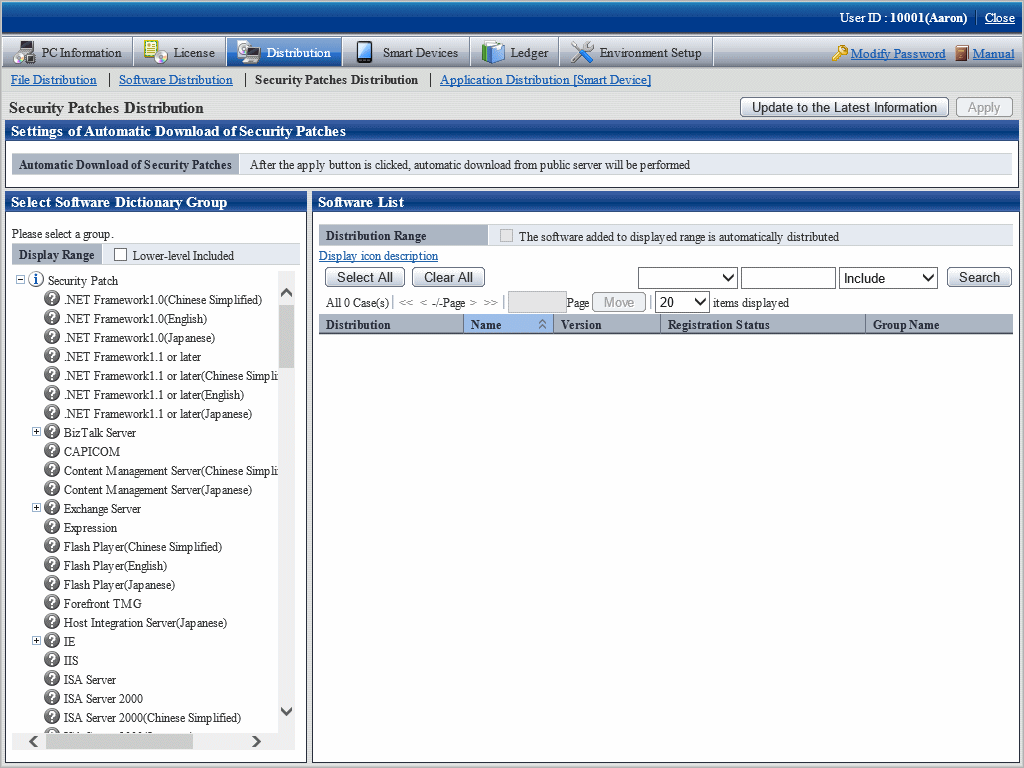The image size is (1024, 768).
Task: Click the search keyword text field
Action: pyautogui.click(x=787, y=278)
